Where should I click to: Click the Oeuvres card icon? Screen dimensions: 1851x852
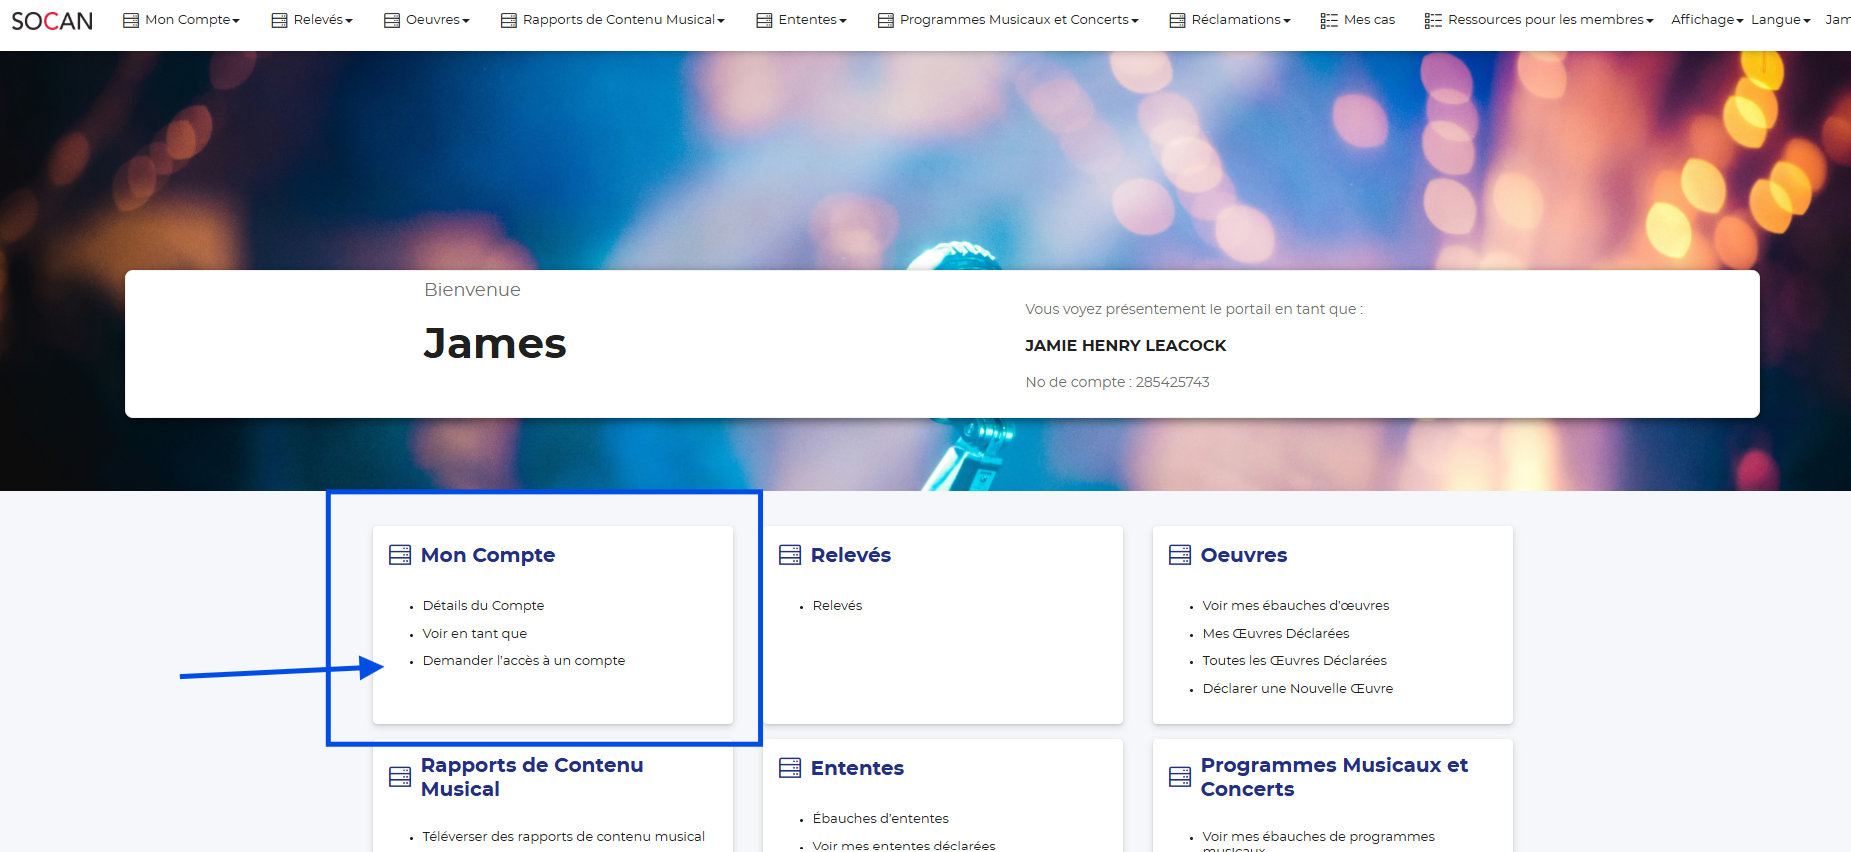coord(1180,555)
